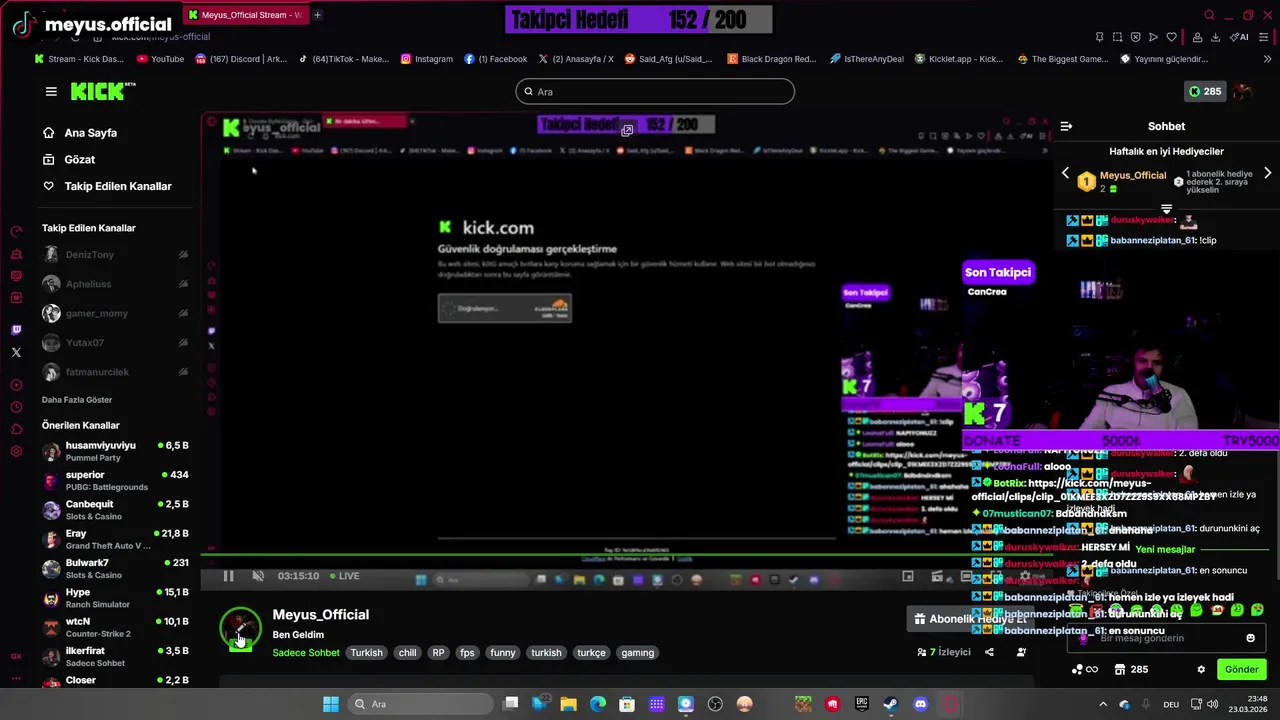Open the Eray recommended channel

pyautogui.click(x=115, y=539)
